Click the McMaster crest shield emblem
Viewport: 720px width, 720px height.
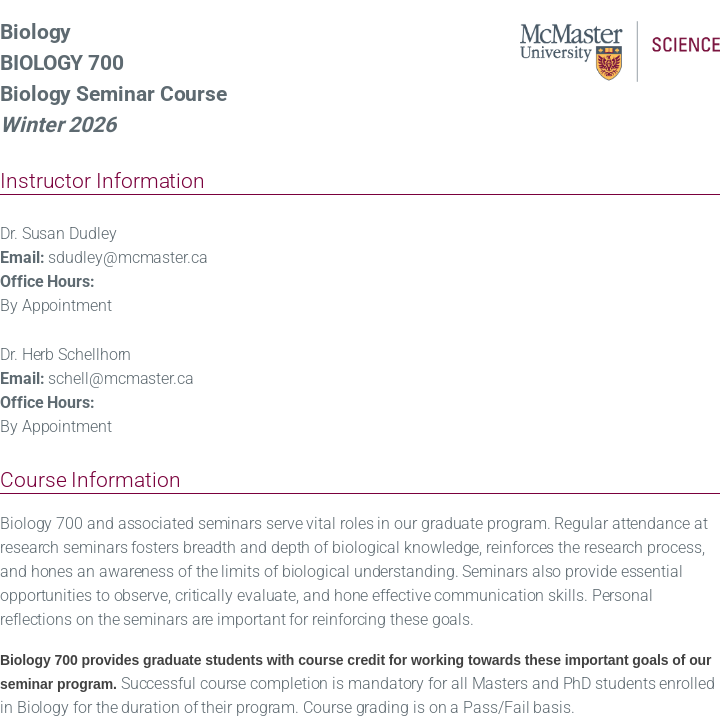[609, 63]
